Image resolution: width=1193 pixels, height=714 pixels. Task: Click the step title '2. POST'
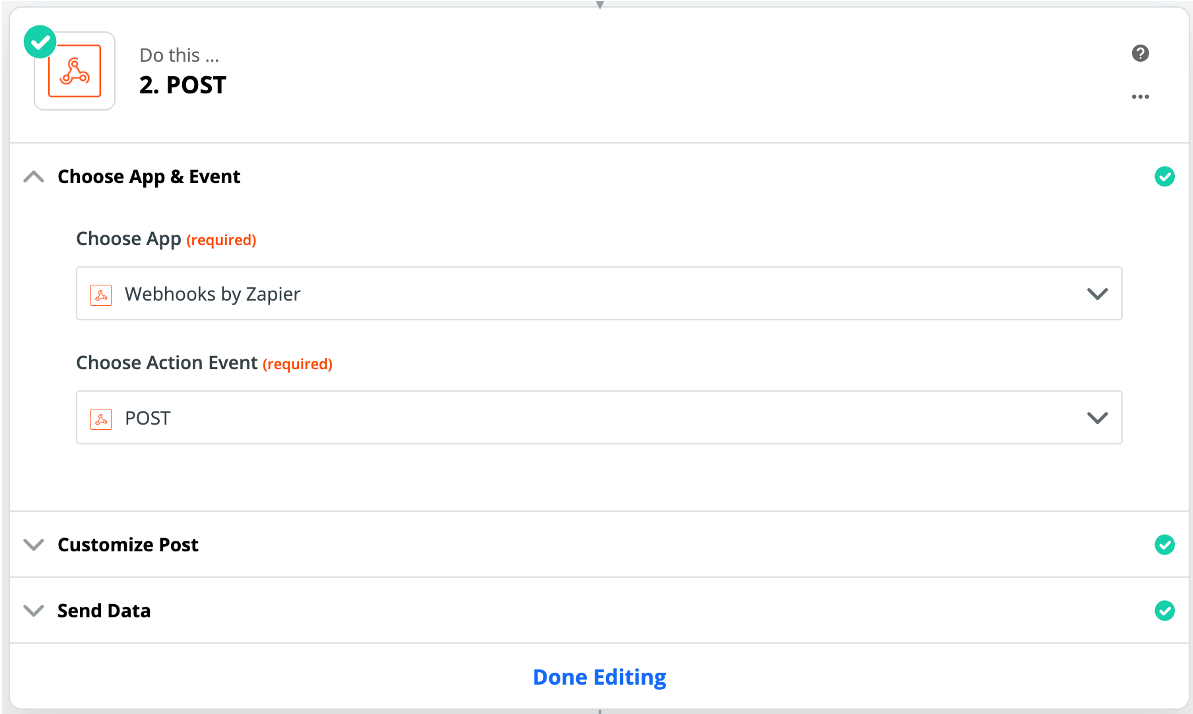183,85
